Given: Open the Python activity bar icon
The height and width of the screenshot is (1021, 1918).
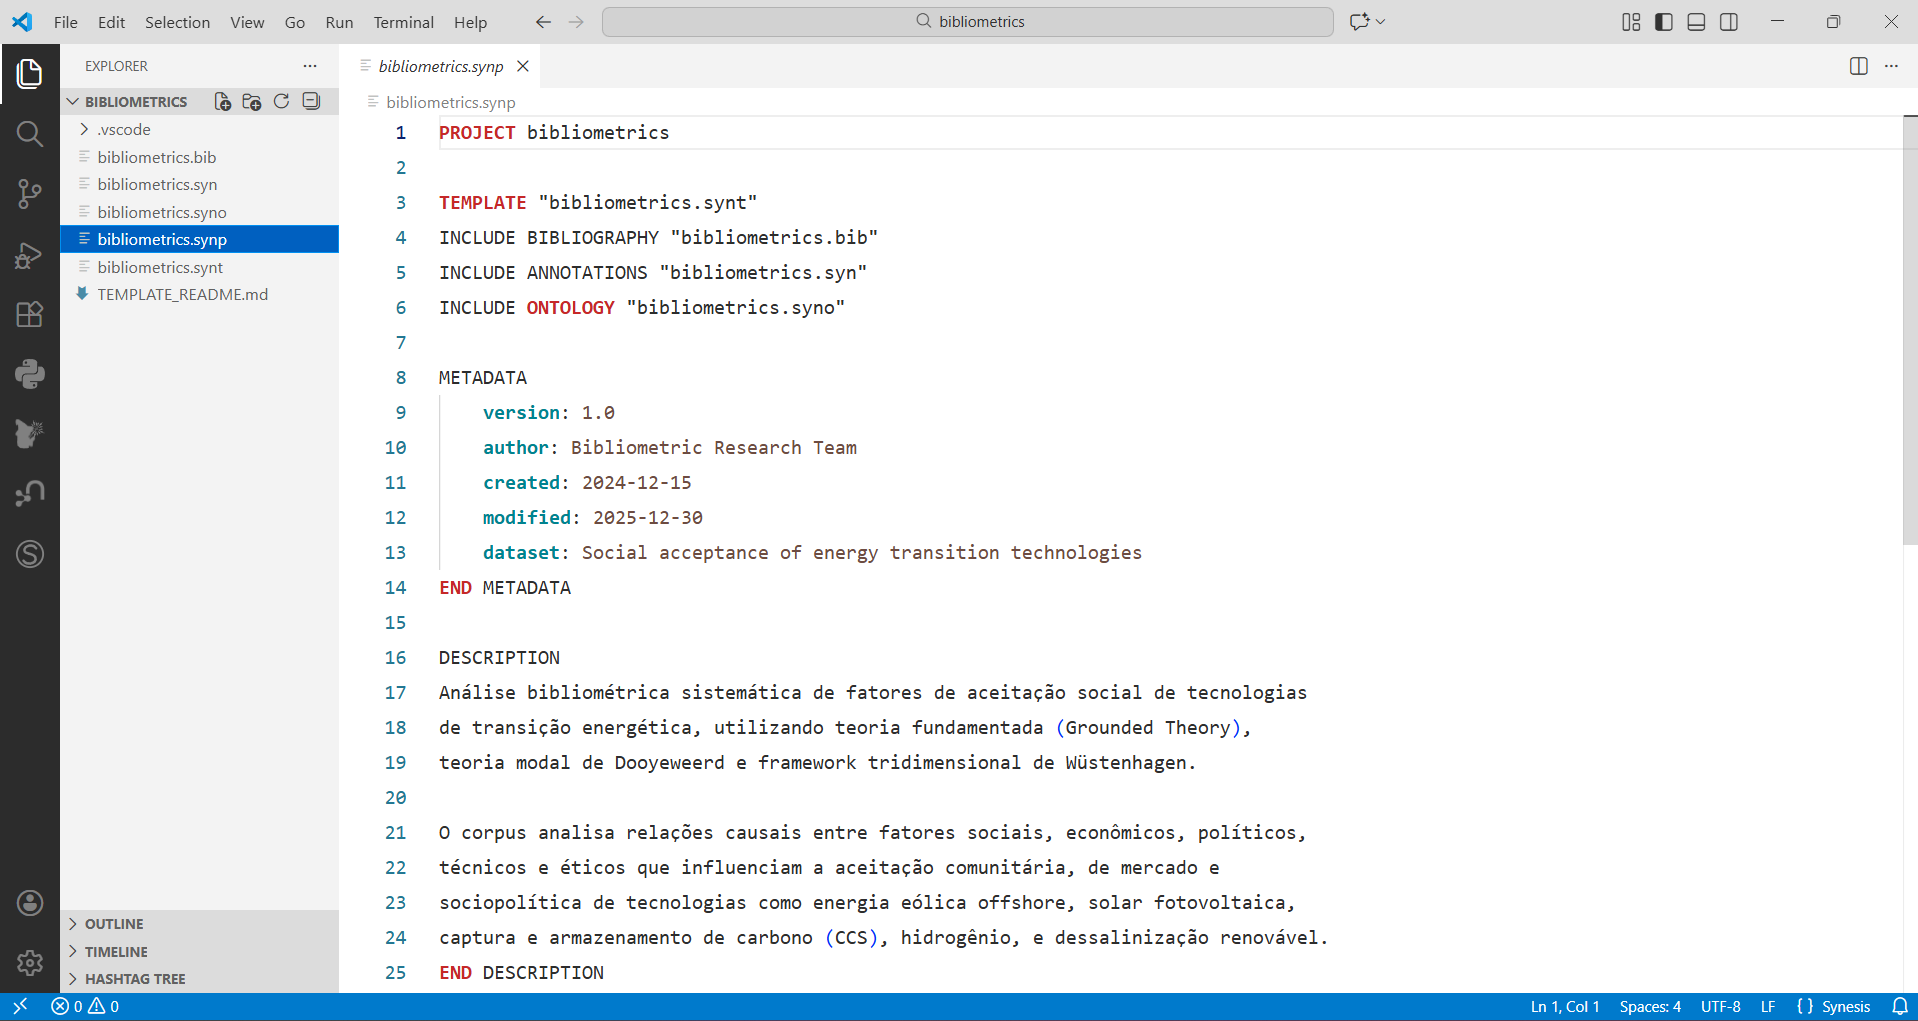Looking at the screenshot, I should 30,374.
